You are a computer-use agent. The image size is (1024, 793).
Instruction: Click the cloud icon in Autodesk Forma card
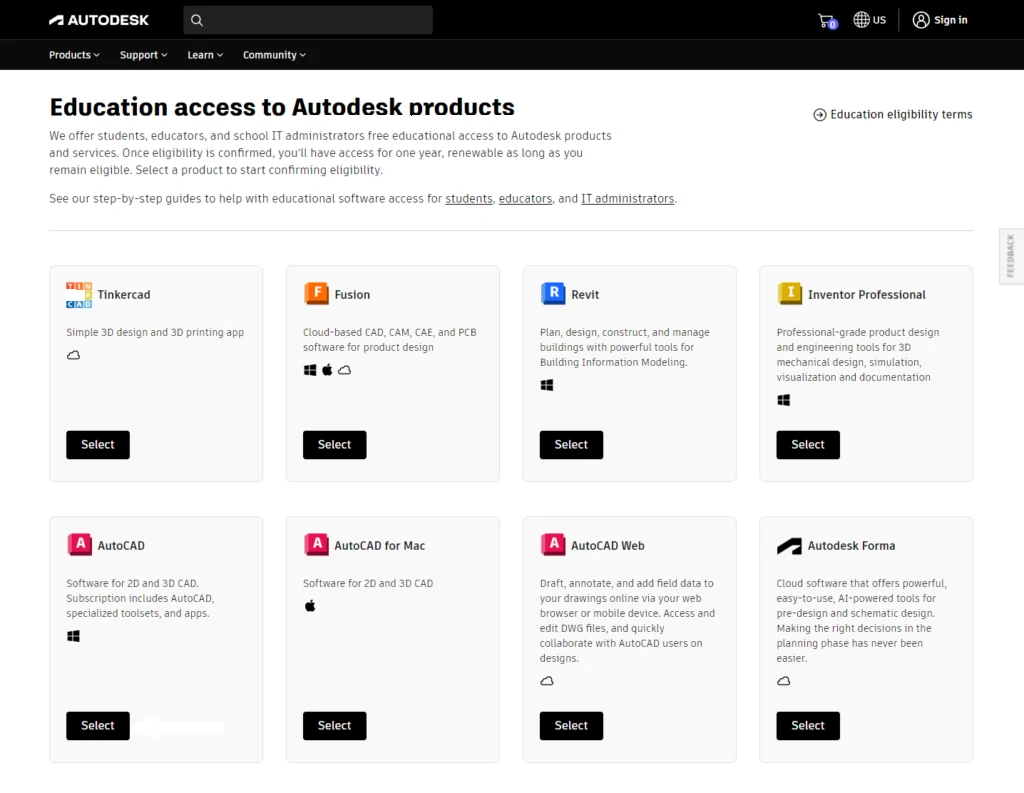coord(784,681)
